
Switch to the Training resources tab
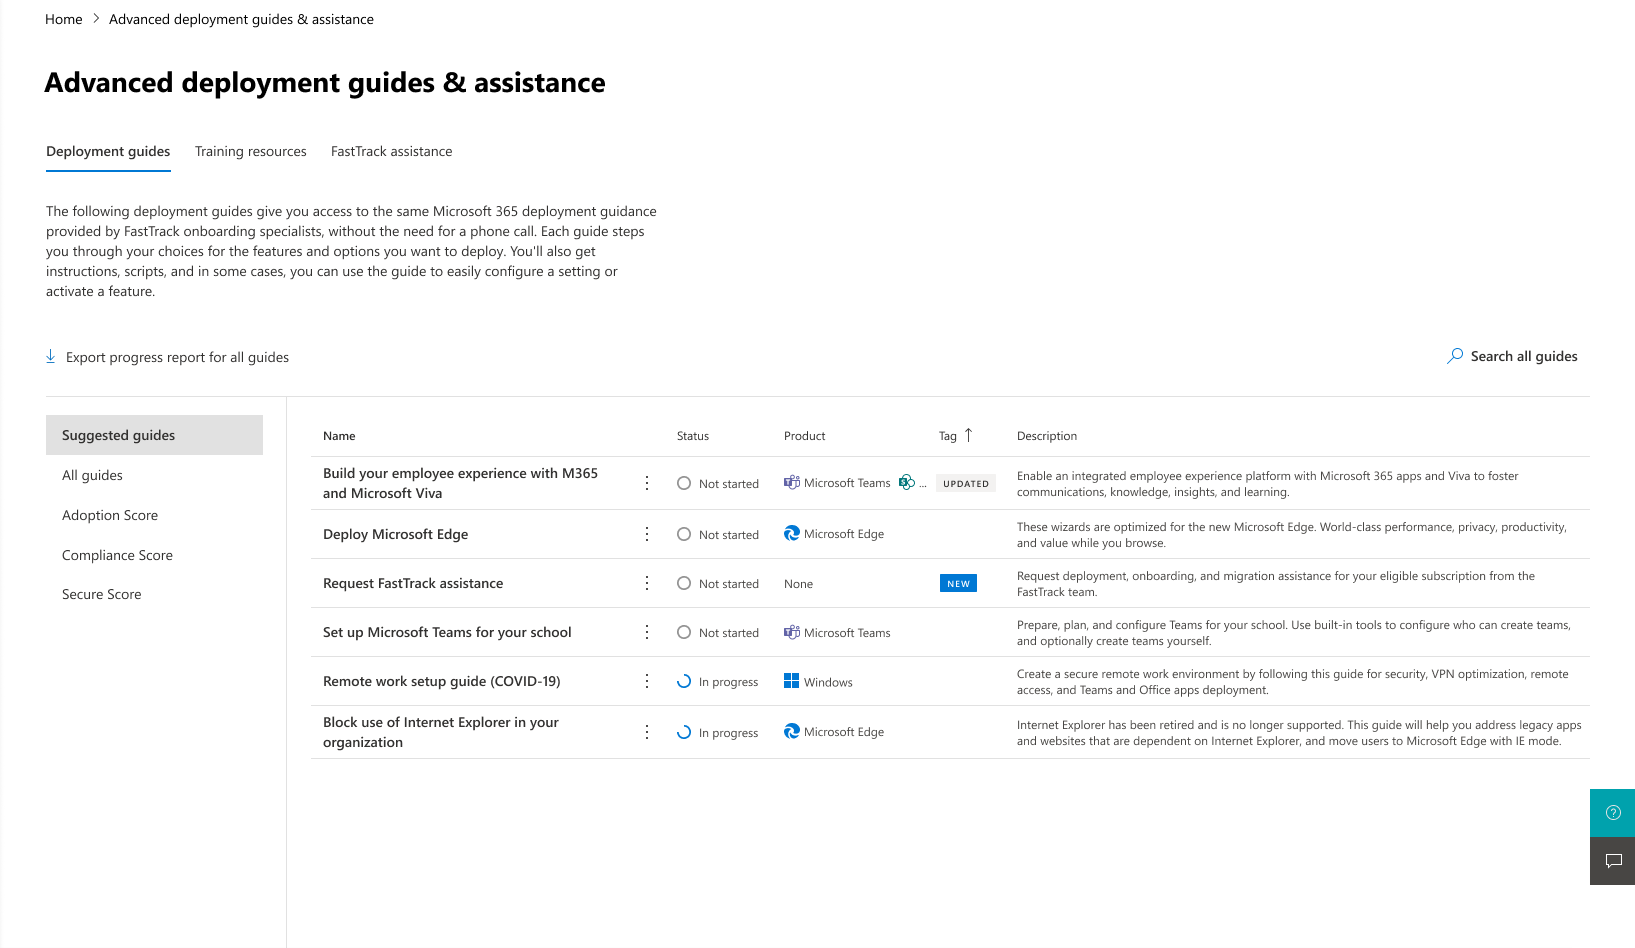tap(250, 151)
